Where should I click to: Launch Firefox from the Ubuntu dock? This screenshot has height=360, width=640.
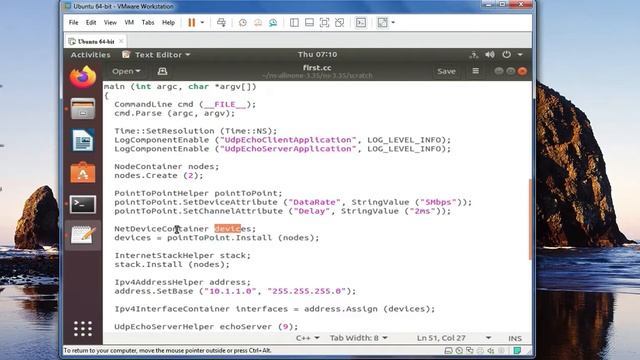tap(83, 77)
